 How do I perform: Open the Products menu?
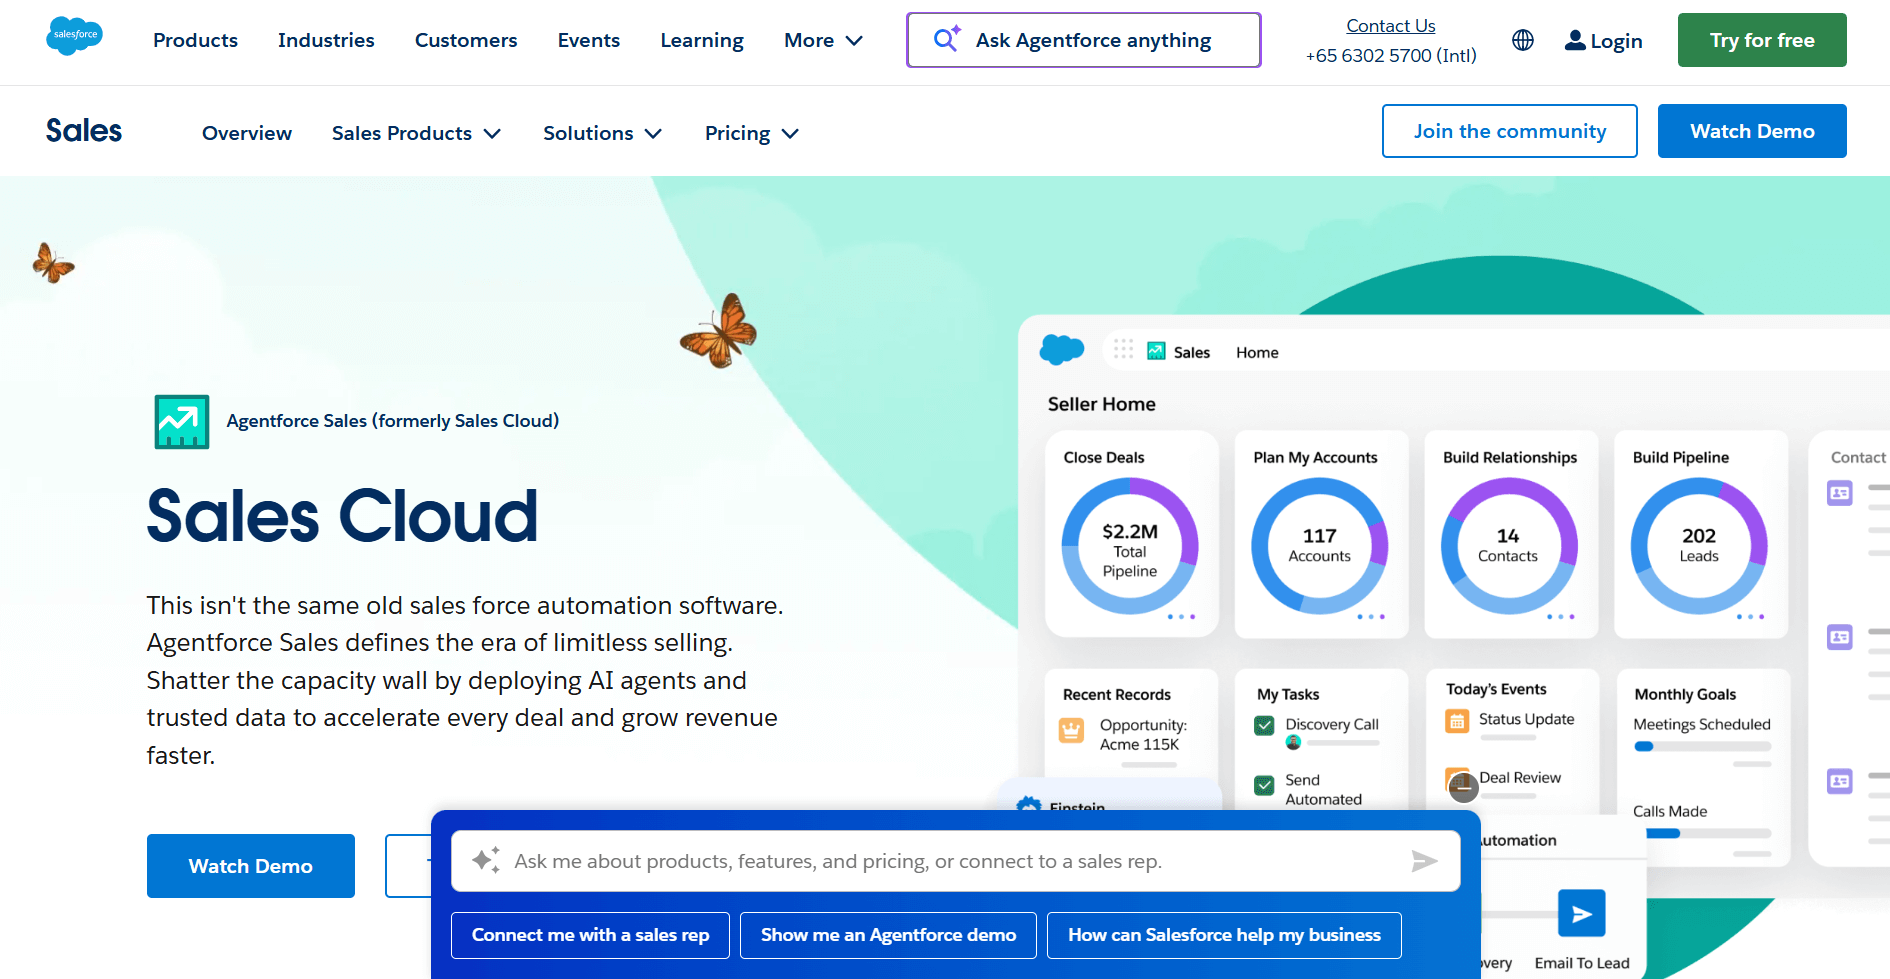point(195,40)
